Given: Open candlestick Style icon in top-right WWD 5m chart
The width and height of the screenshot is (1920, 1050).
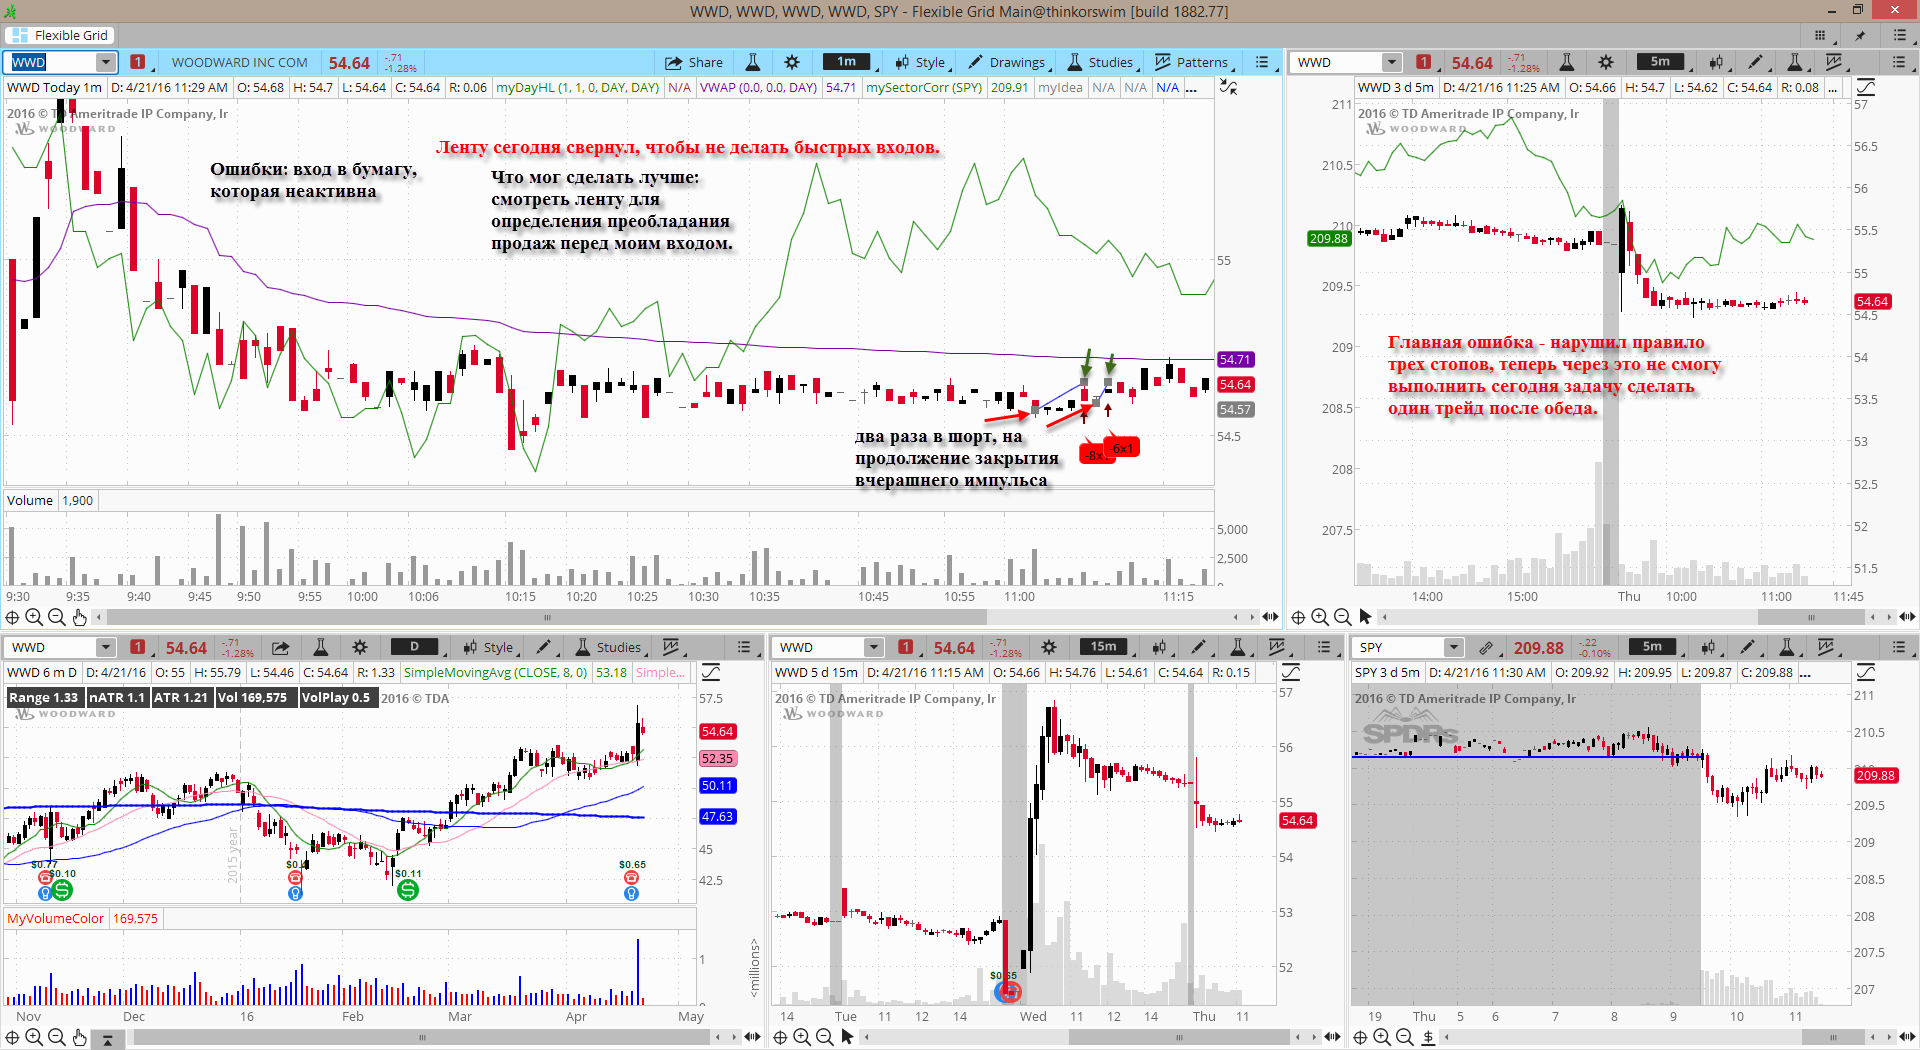Looking at the screenshot, I should pos(1716,62).
